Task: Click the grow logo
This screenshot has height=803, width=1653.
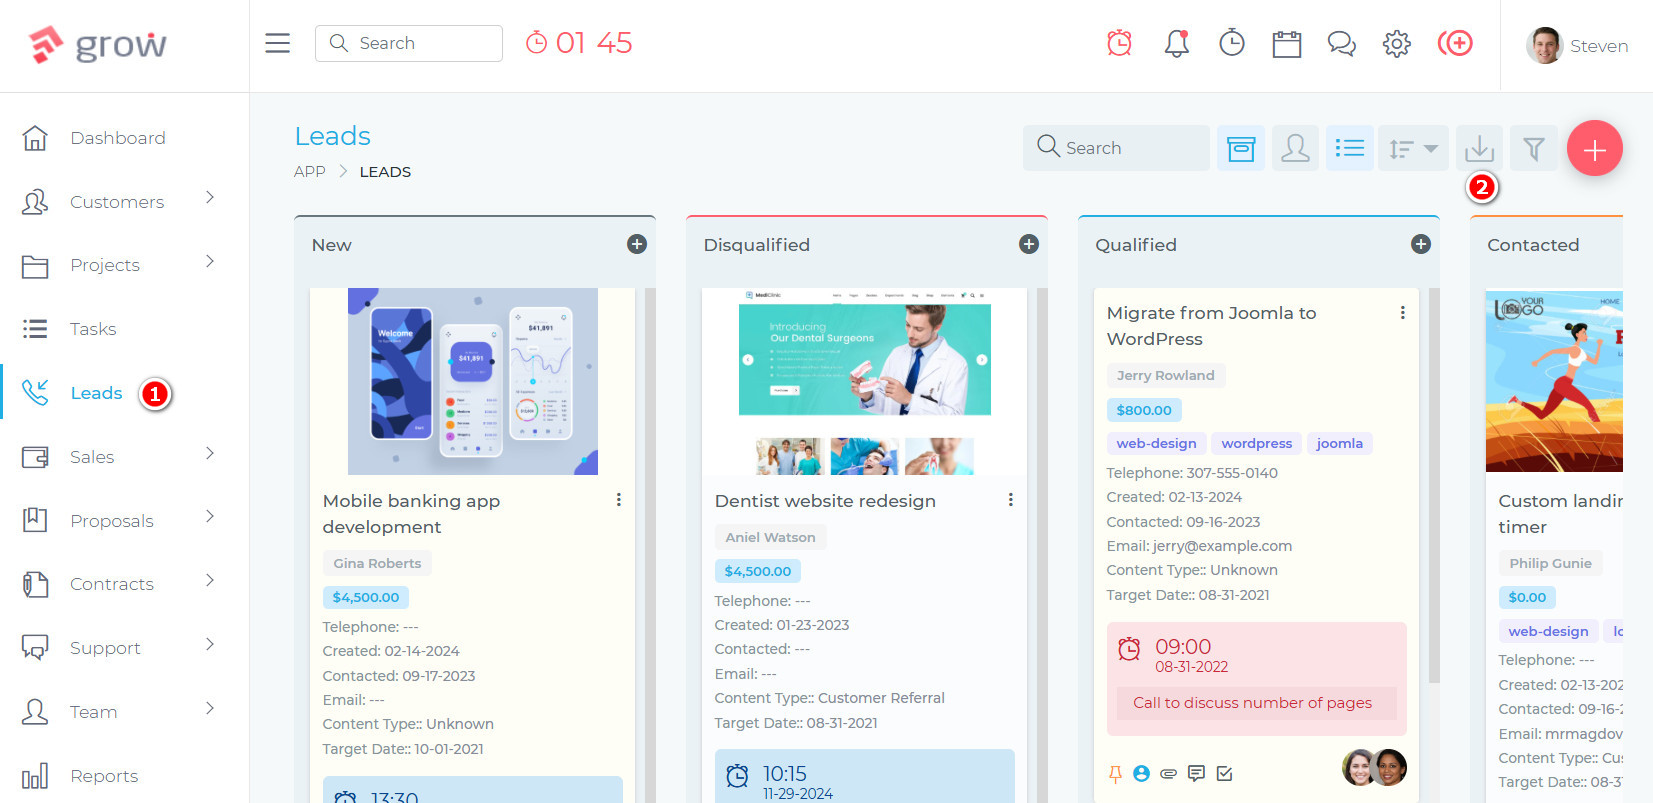Action: pyautogui.click(x=98, y=44)
